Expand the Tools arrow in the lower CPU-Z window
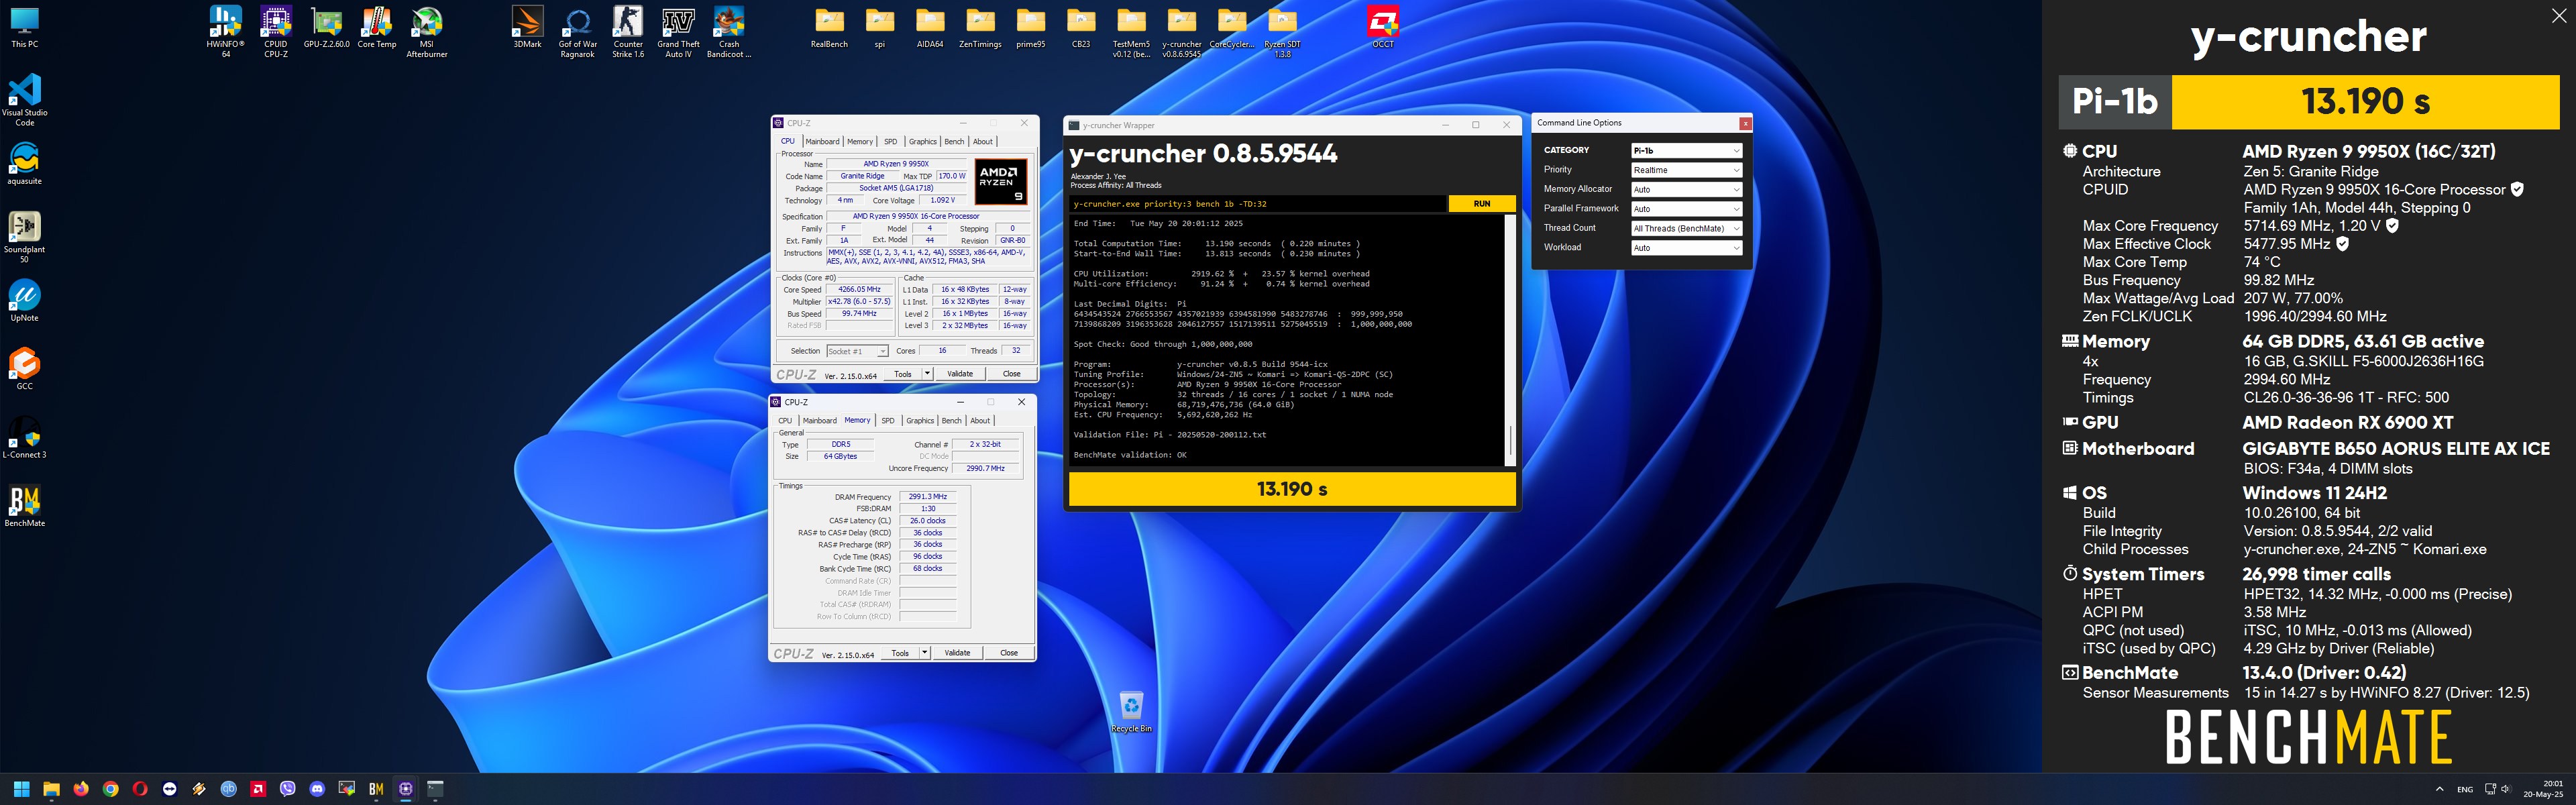This screenshot has height=805, width=2576. pyautogui.click(x=924, y=653)
